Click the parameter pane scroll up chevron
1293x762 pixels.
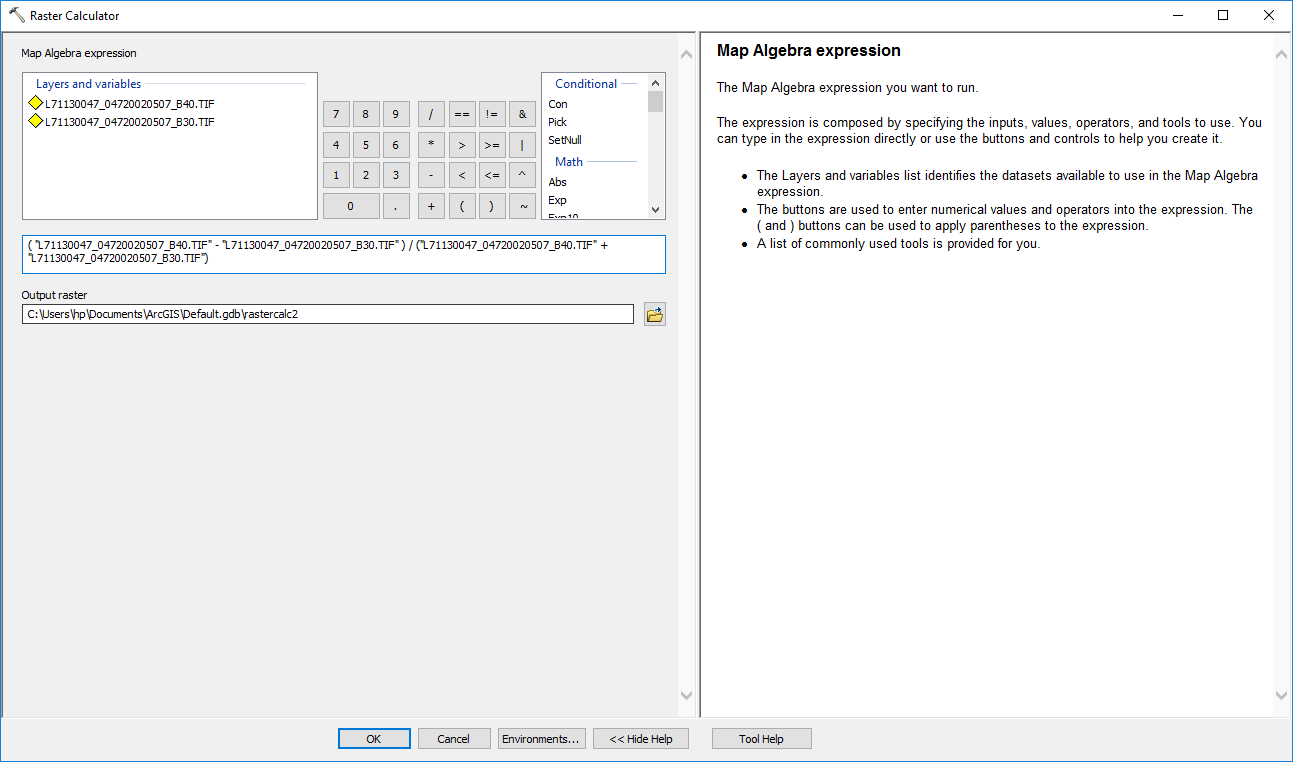[686, 54]
